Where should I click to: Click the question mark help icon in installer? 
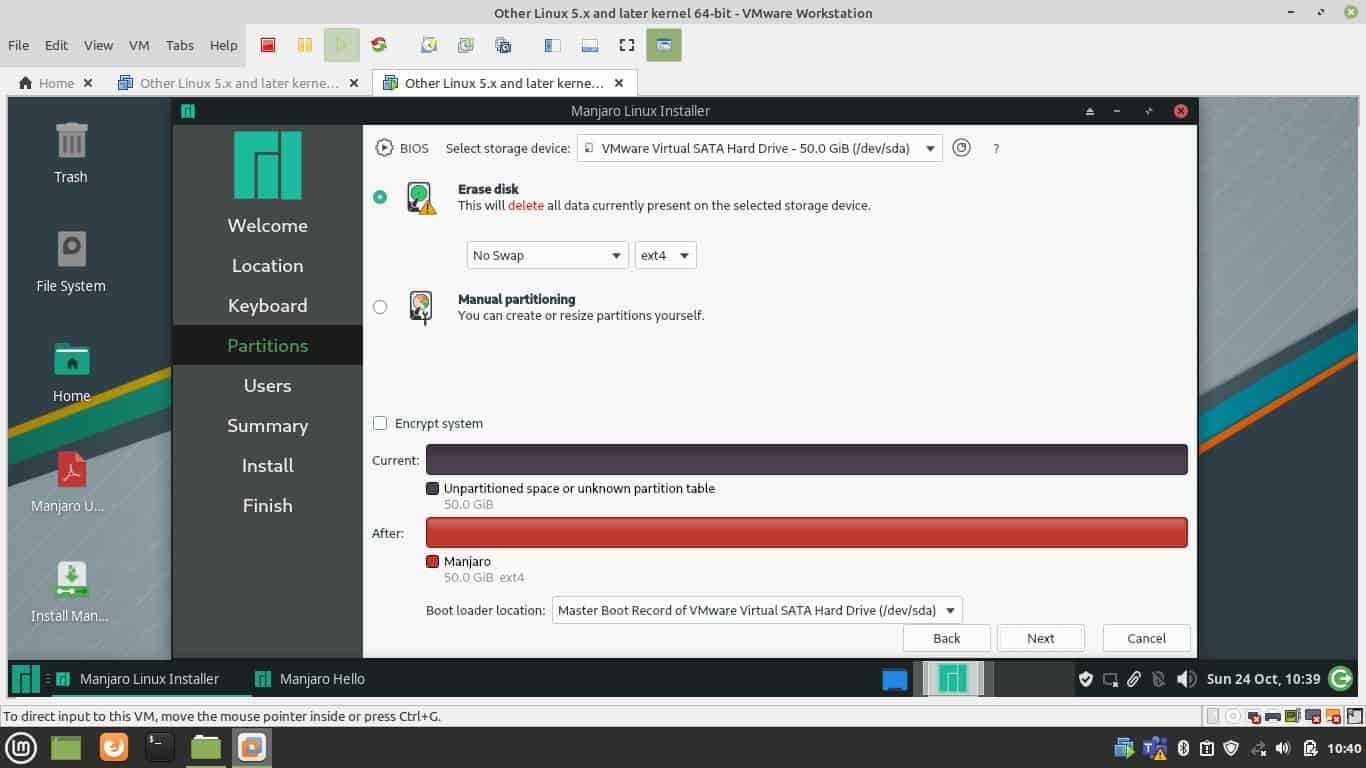point(996,148)
